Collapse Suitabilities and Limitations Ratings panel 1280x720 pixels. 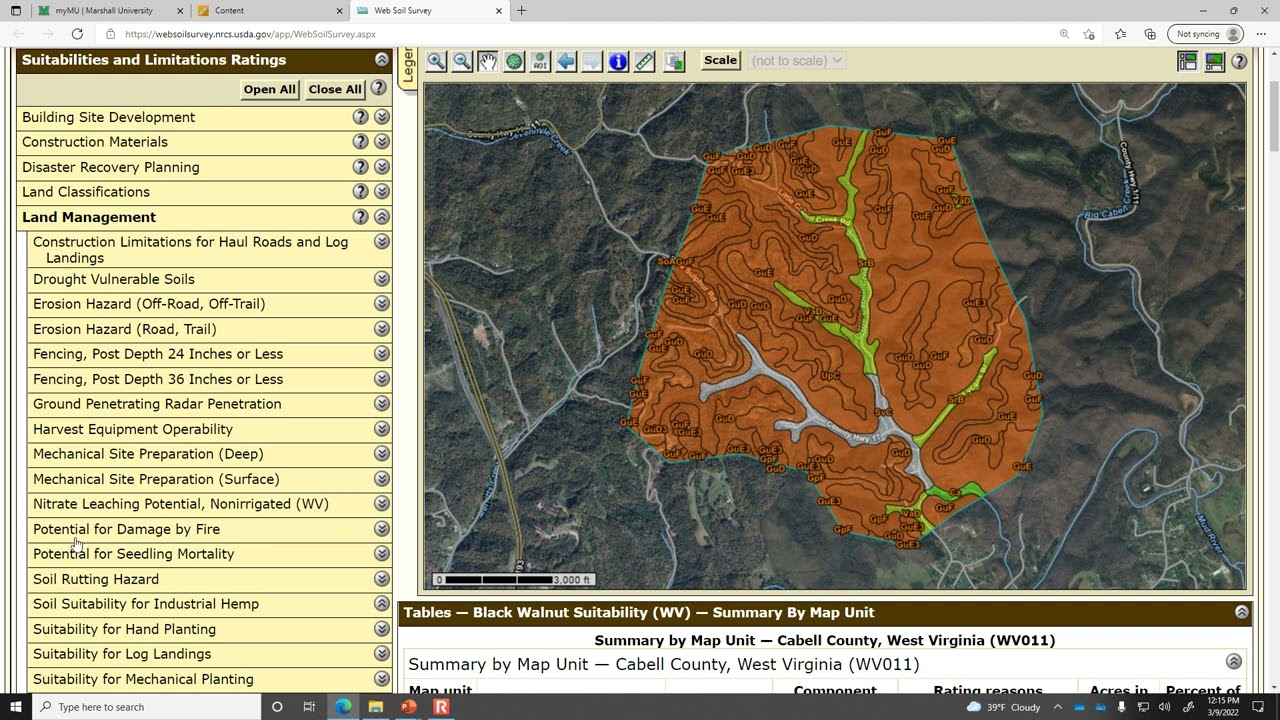381,60
